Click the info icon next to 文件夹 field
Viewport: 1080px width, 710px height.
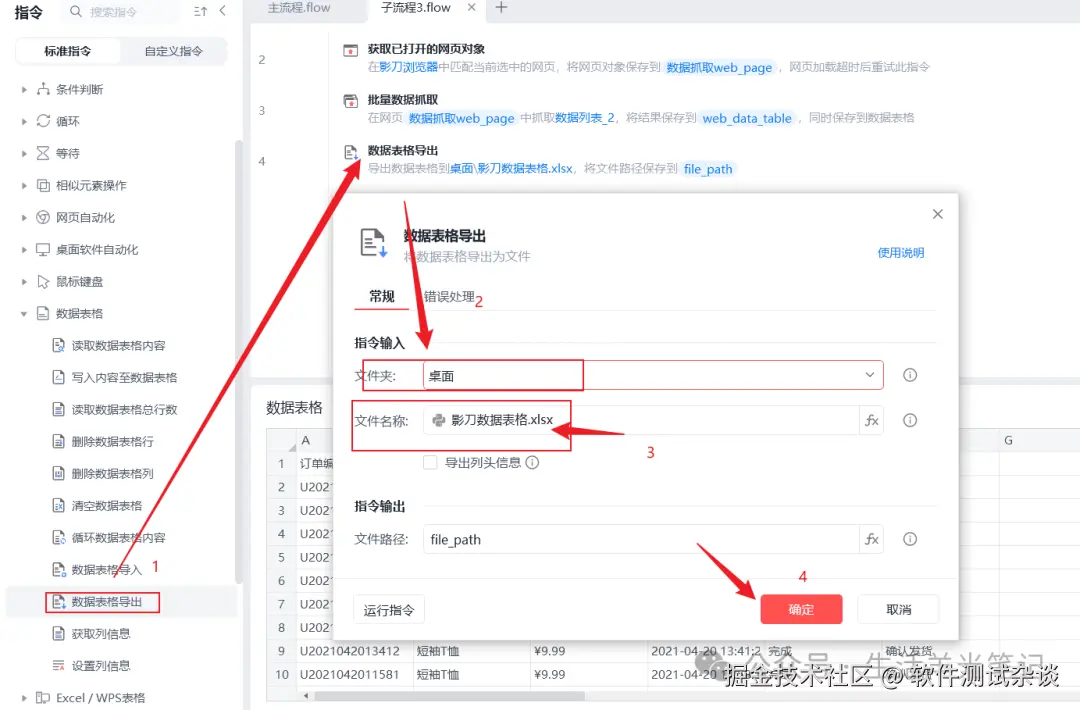[908, 375]
